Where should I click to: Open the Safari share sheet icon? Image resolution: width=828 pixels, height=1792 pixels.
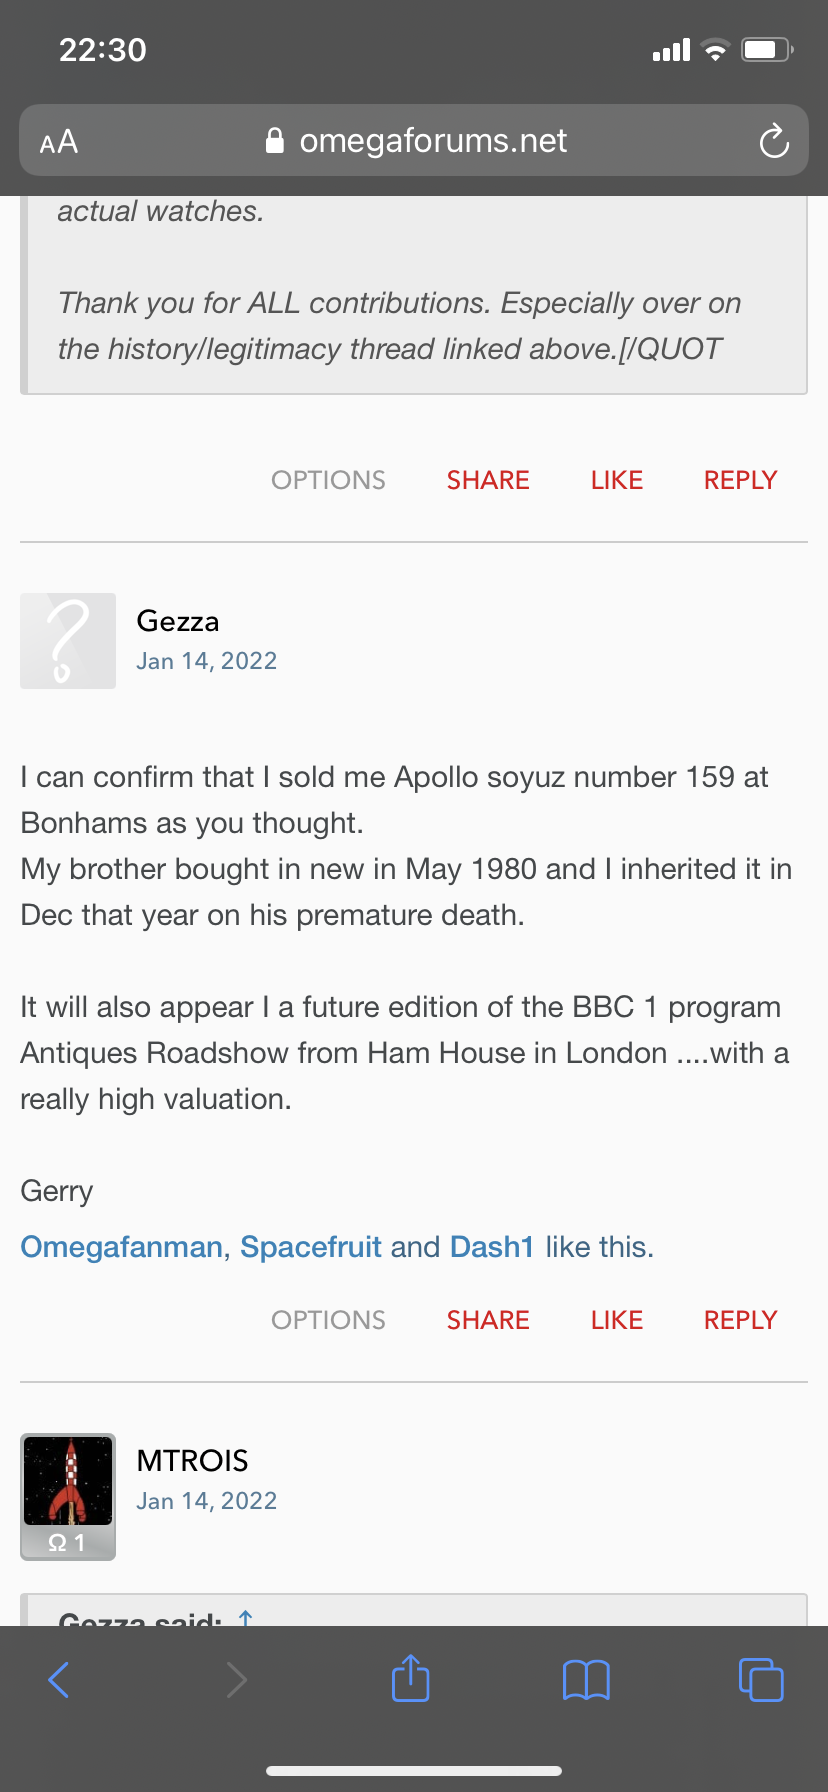click(410, 1678)
